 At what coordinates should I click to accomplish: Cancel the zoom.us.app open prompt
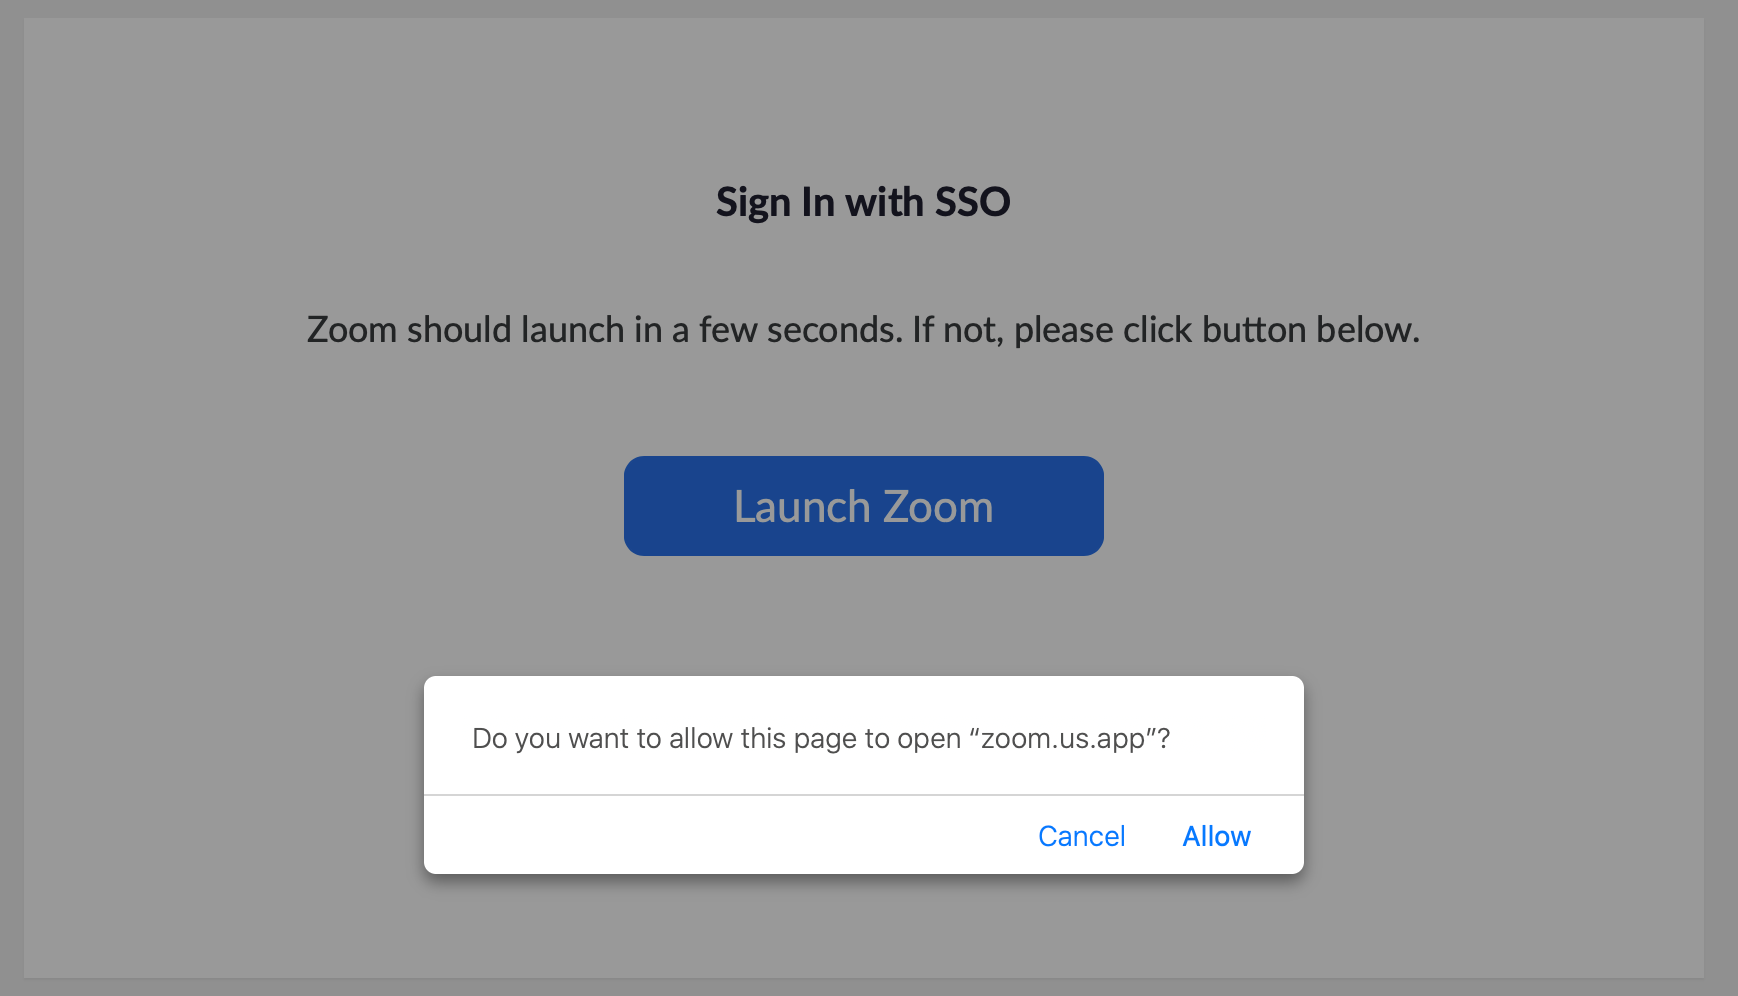pyautogui.click(x=1081, y=836)
